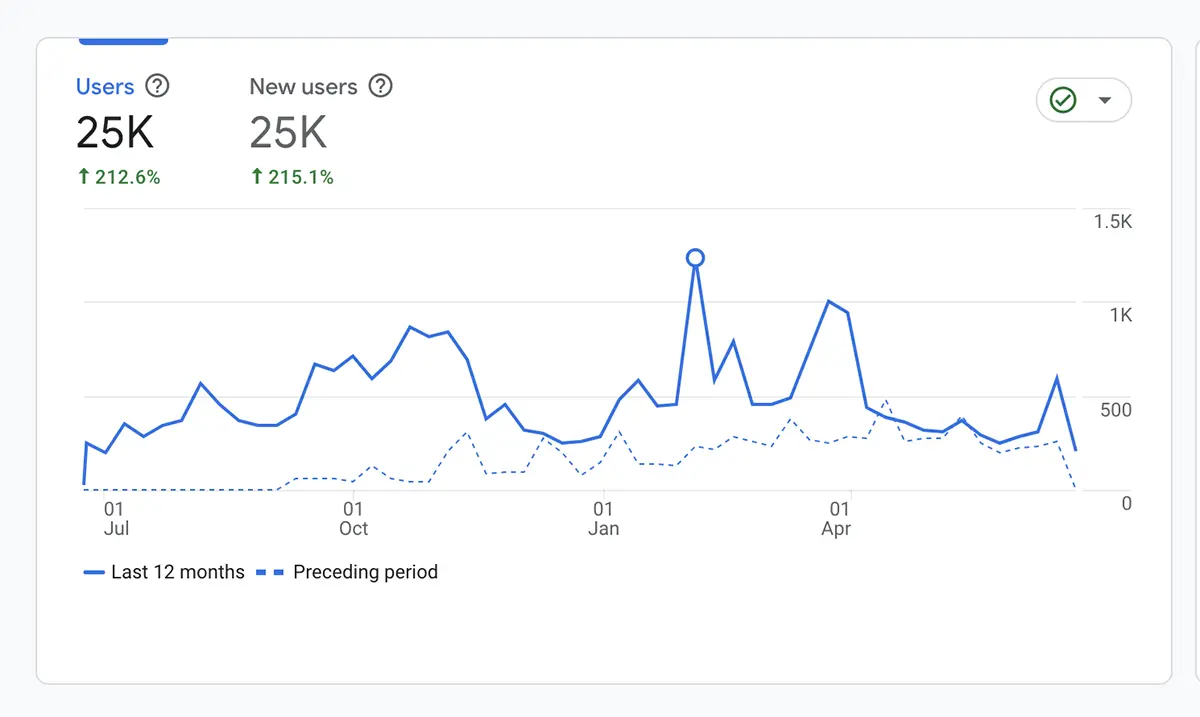Click the solid line legend marker

pos(94,572)
